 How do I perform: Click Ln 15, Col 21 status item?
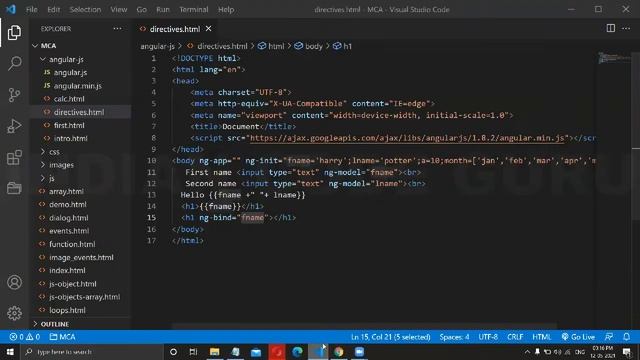pyautogui.click(x=391, y=337)
